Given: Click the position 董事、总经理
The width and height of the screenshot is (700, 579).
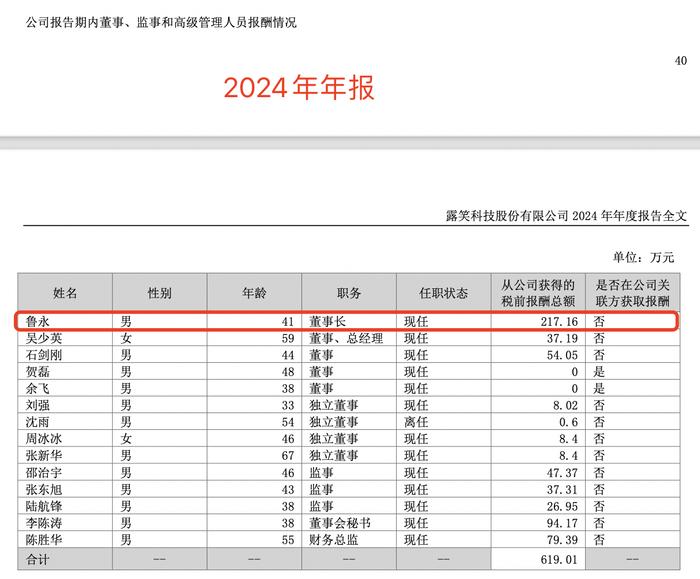Looking at the screenshot, I should (346, 338).
